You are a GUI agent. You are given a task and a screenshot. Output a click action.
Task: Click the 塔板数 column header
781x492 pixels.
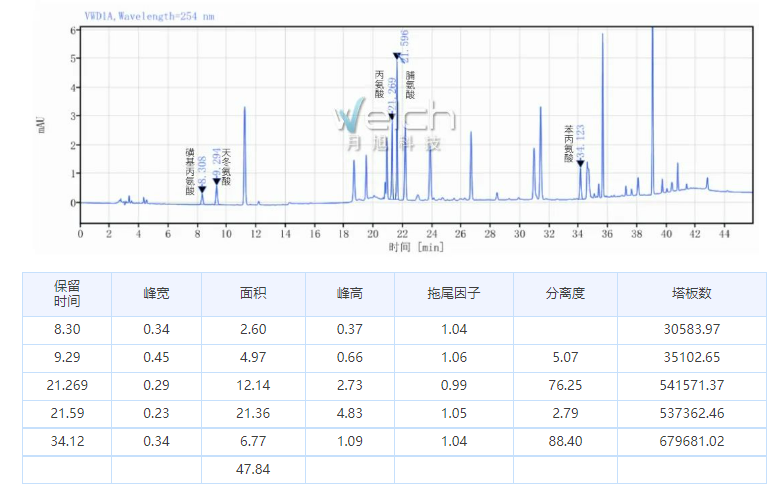[x=692, y=294]
